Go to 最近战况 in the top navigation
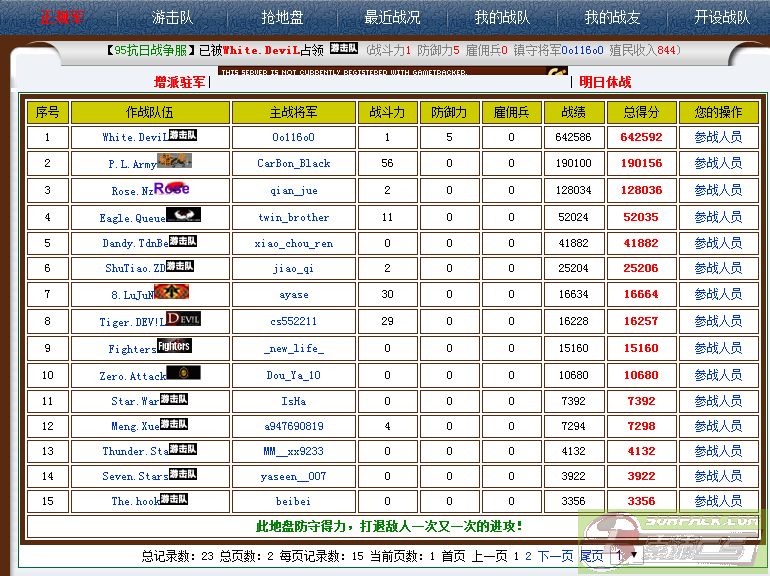The height and width of the screenshot is (576, 770). tap(392, 17)
